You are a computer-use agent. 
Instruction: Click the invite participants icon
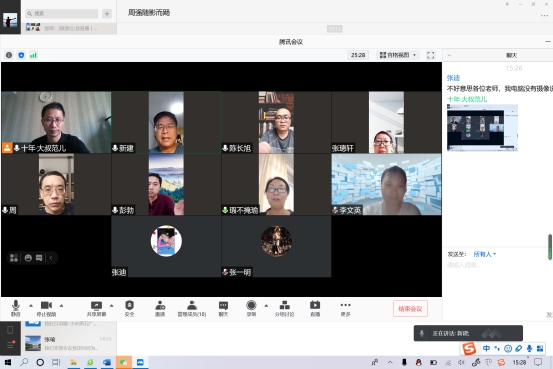pos(160,308)
